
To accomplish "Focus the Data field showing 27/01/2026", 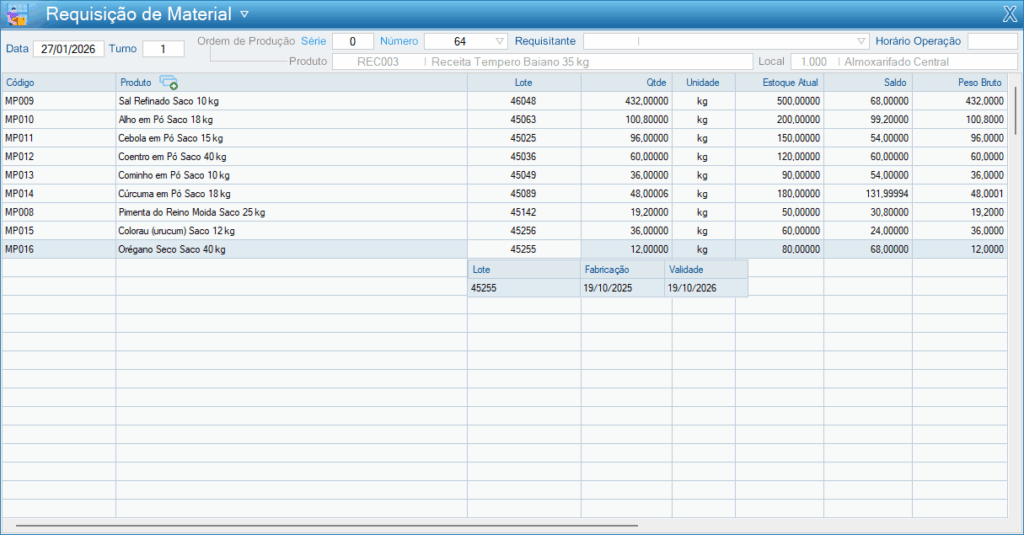I will click(x=68, y=48).
